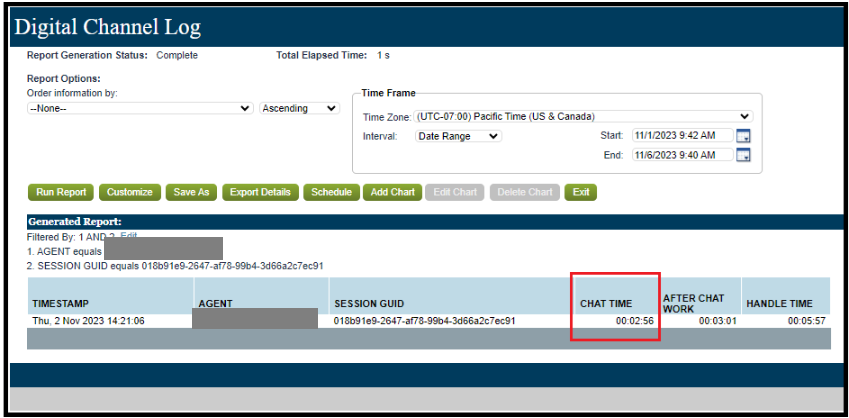Click the Export Details button

tap(260, 192)
